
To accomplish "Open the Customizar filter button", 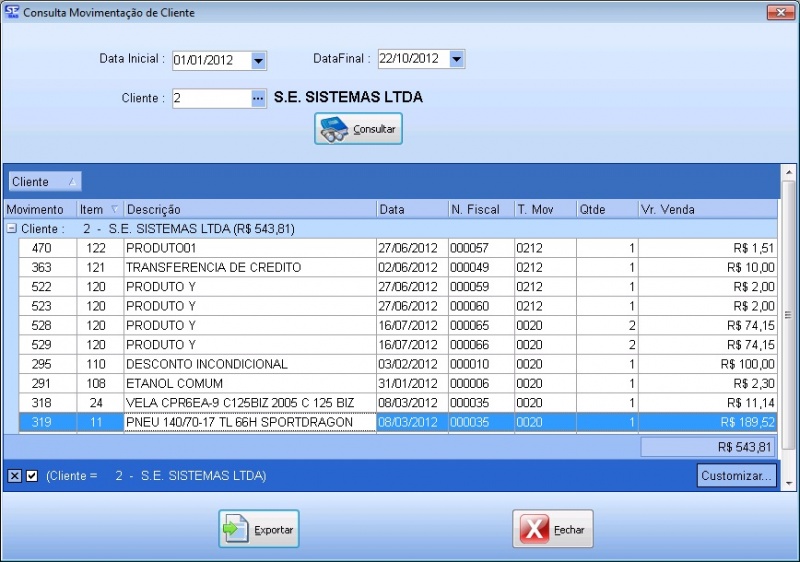I will pos(736,476).
